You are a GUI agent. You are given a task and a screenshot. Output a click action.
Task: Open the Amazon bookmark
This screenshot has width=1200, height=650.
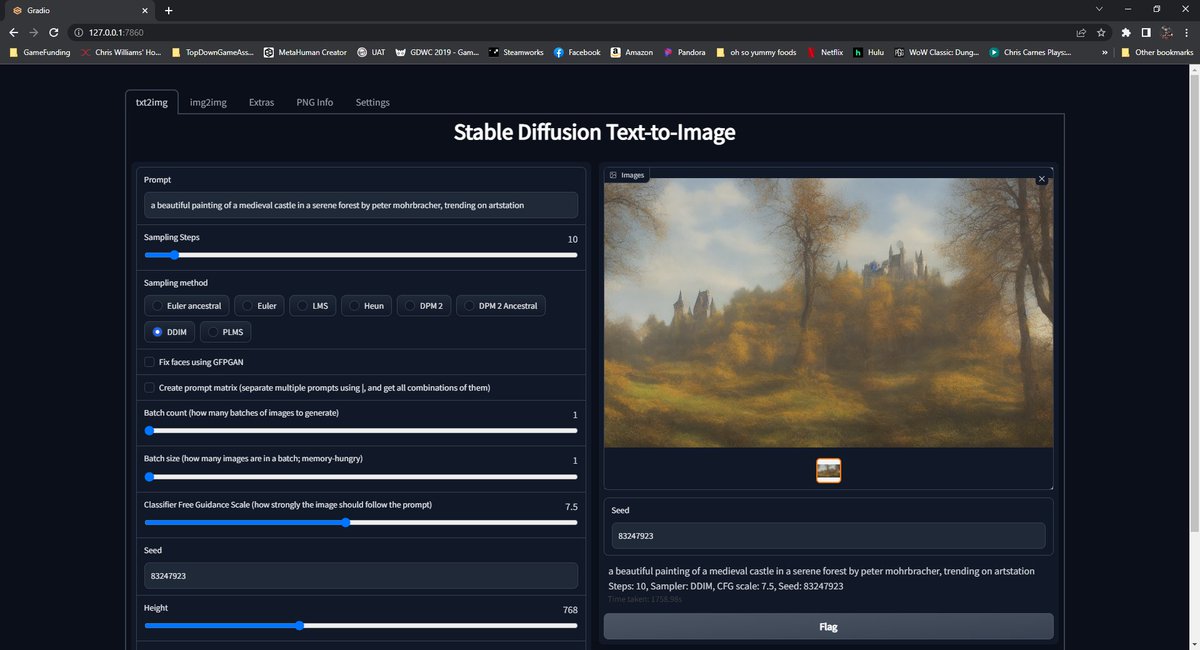[x=632, y=52]
